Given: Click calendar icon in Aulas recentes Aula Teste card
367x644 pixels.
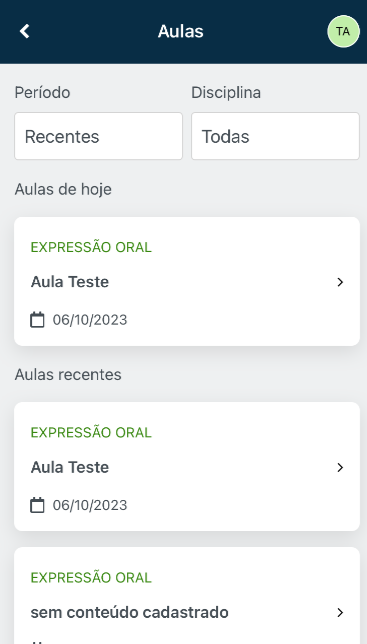Looking at the screenshot, I should tap(37, 505).
